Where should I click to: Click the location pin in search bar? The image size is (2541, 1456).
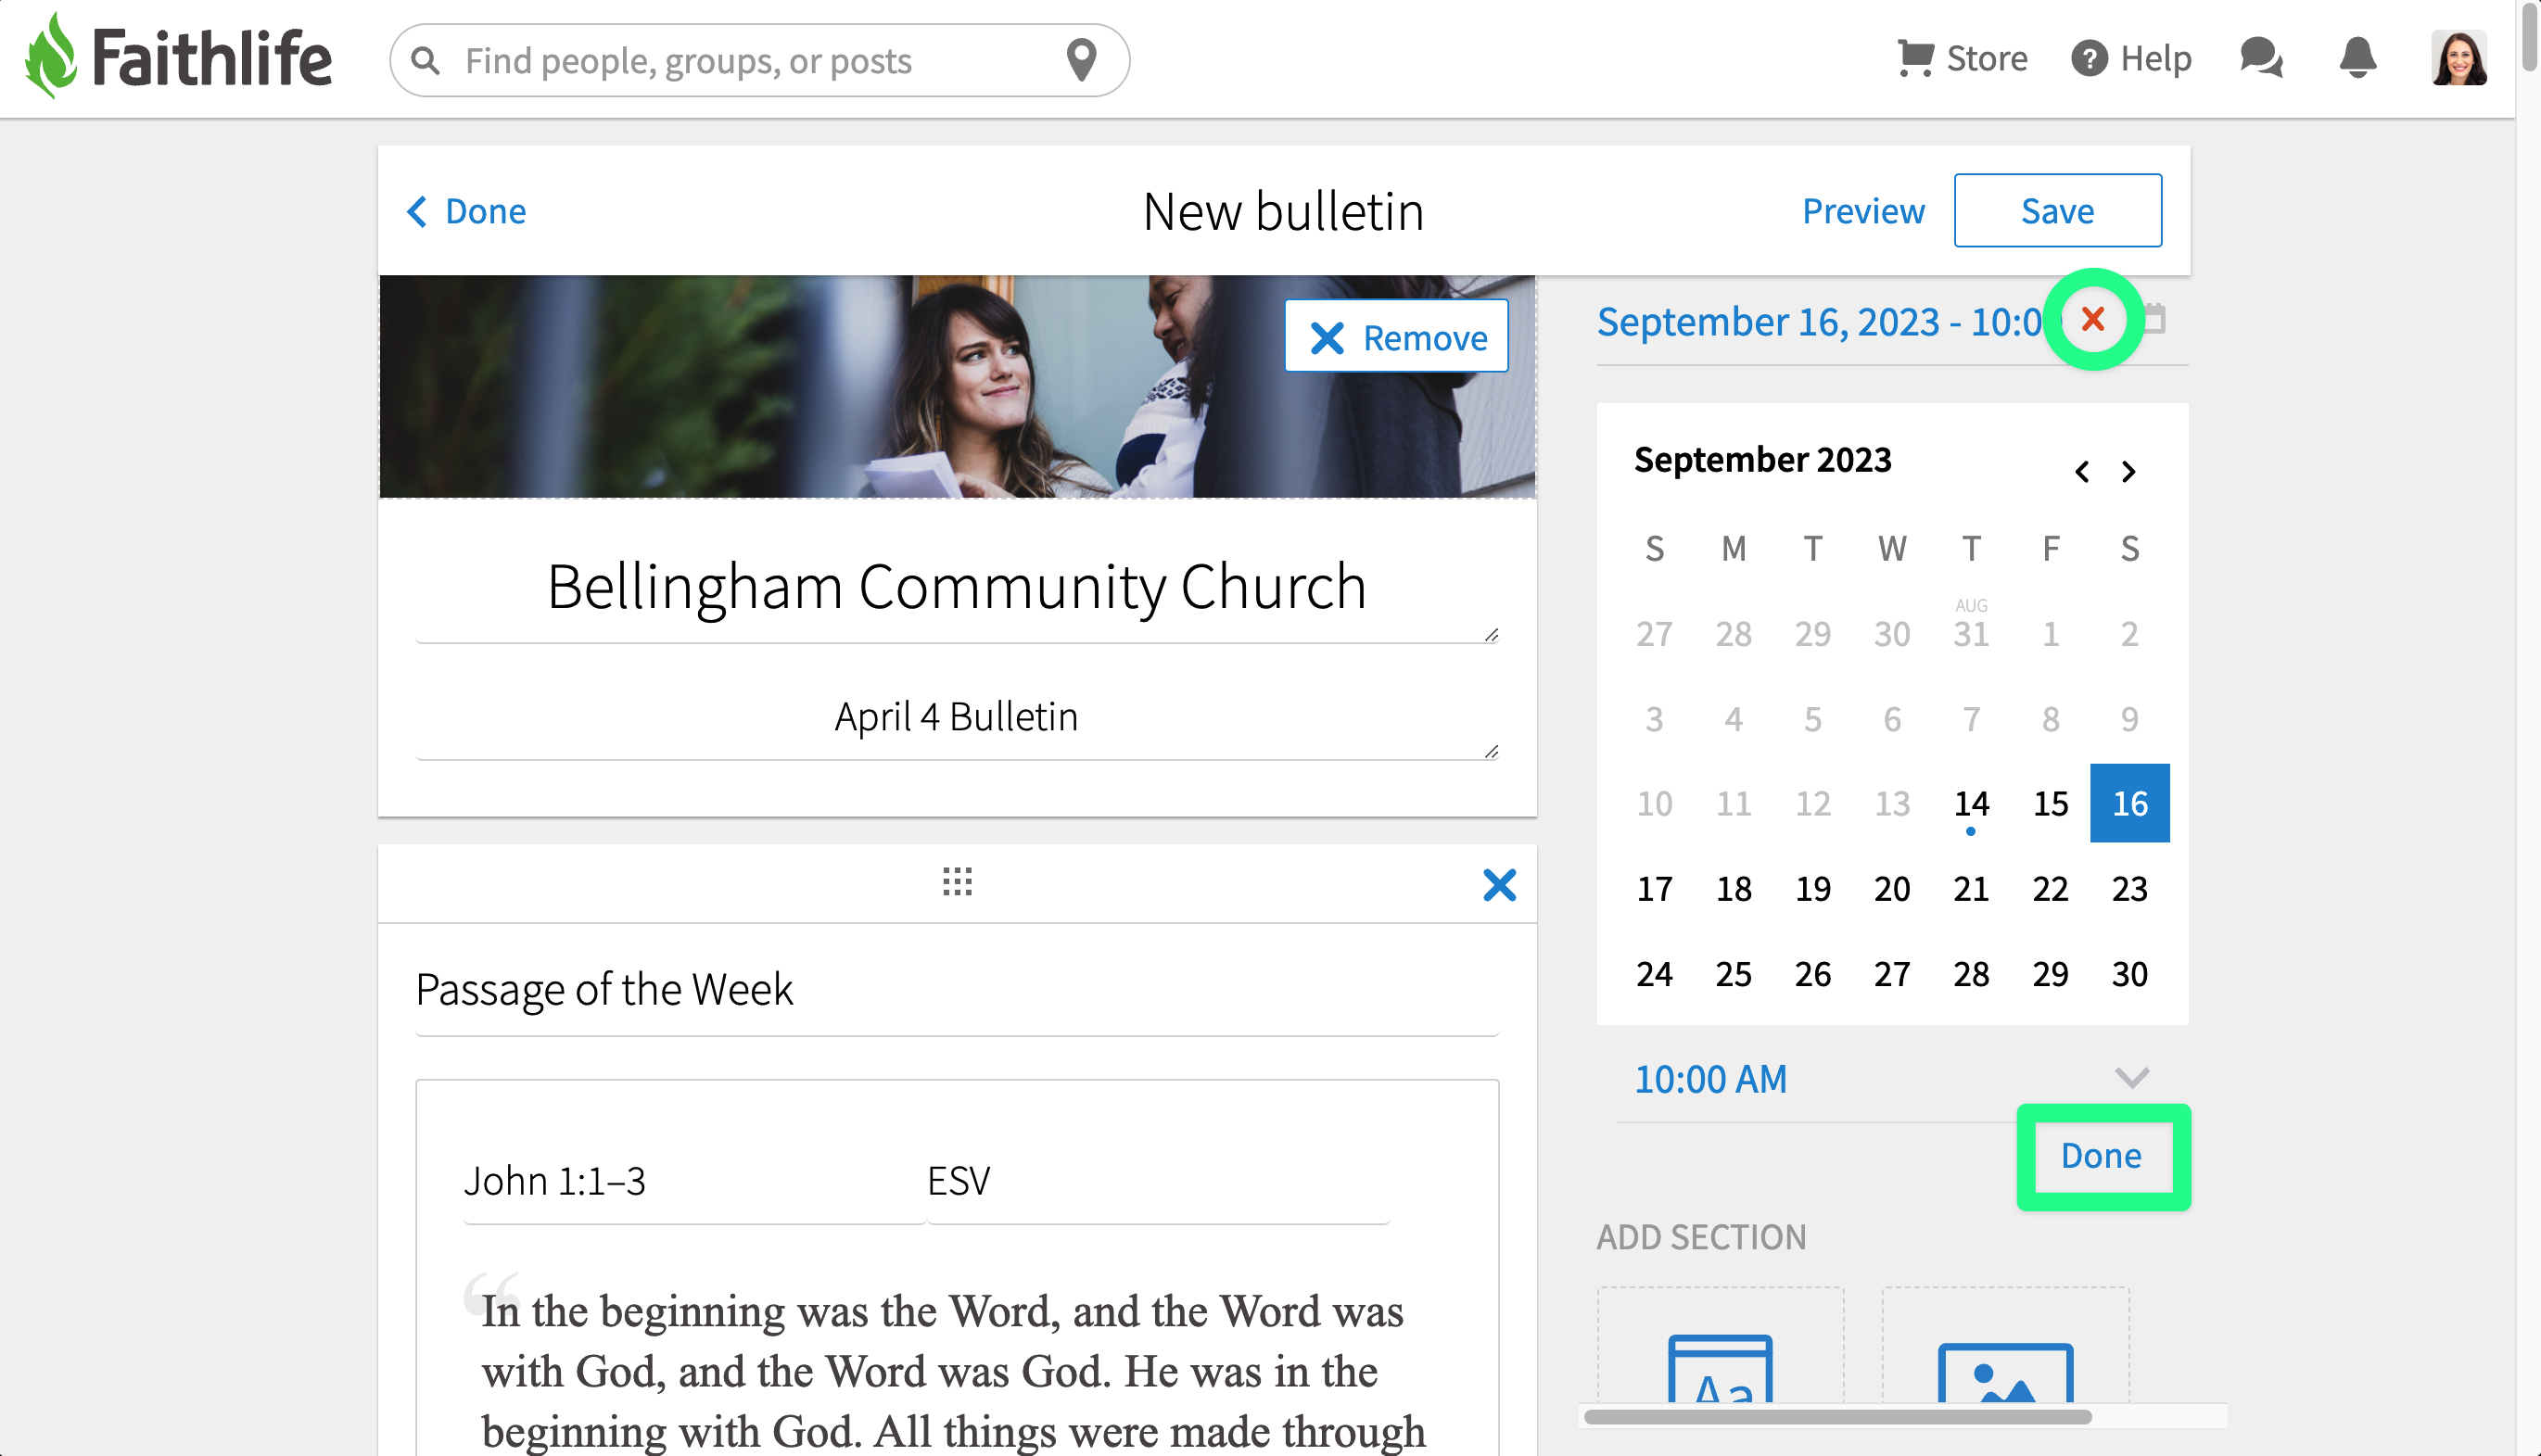(1081, 60)
